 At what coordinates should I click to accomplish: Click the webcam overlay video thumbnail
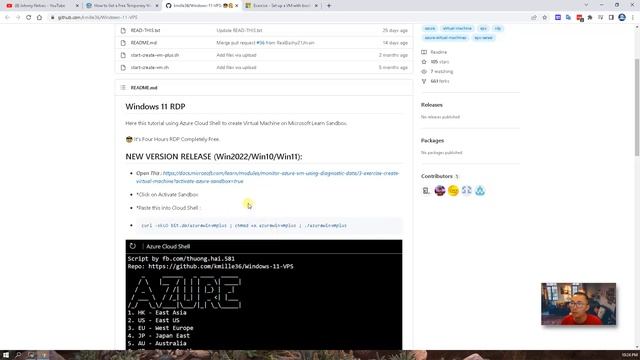pyautogui.click(x=578, y=304)
